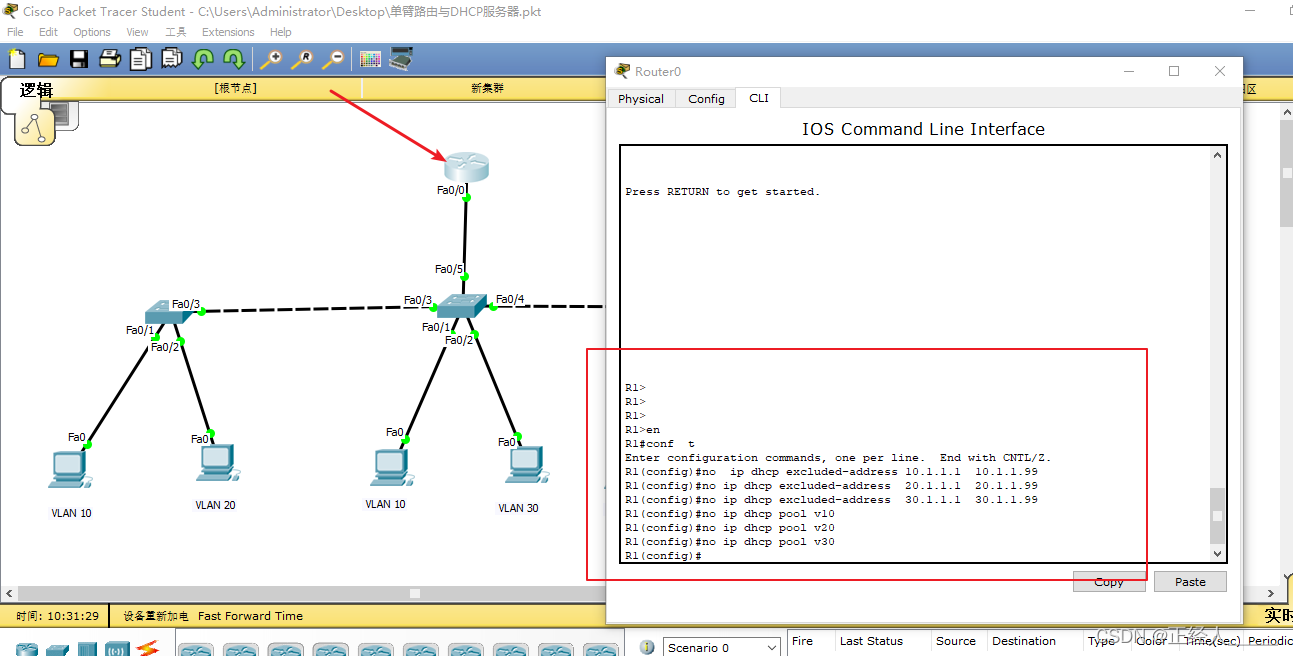
Task: Click the zoom in magnifier tool
Action: (x=271, y=58)
